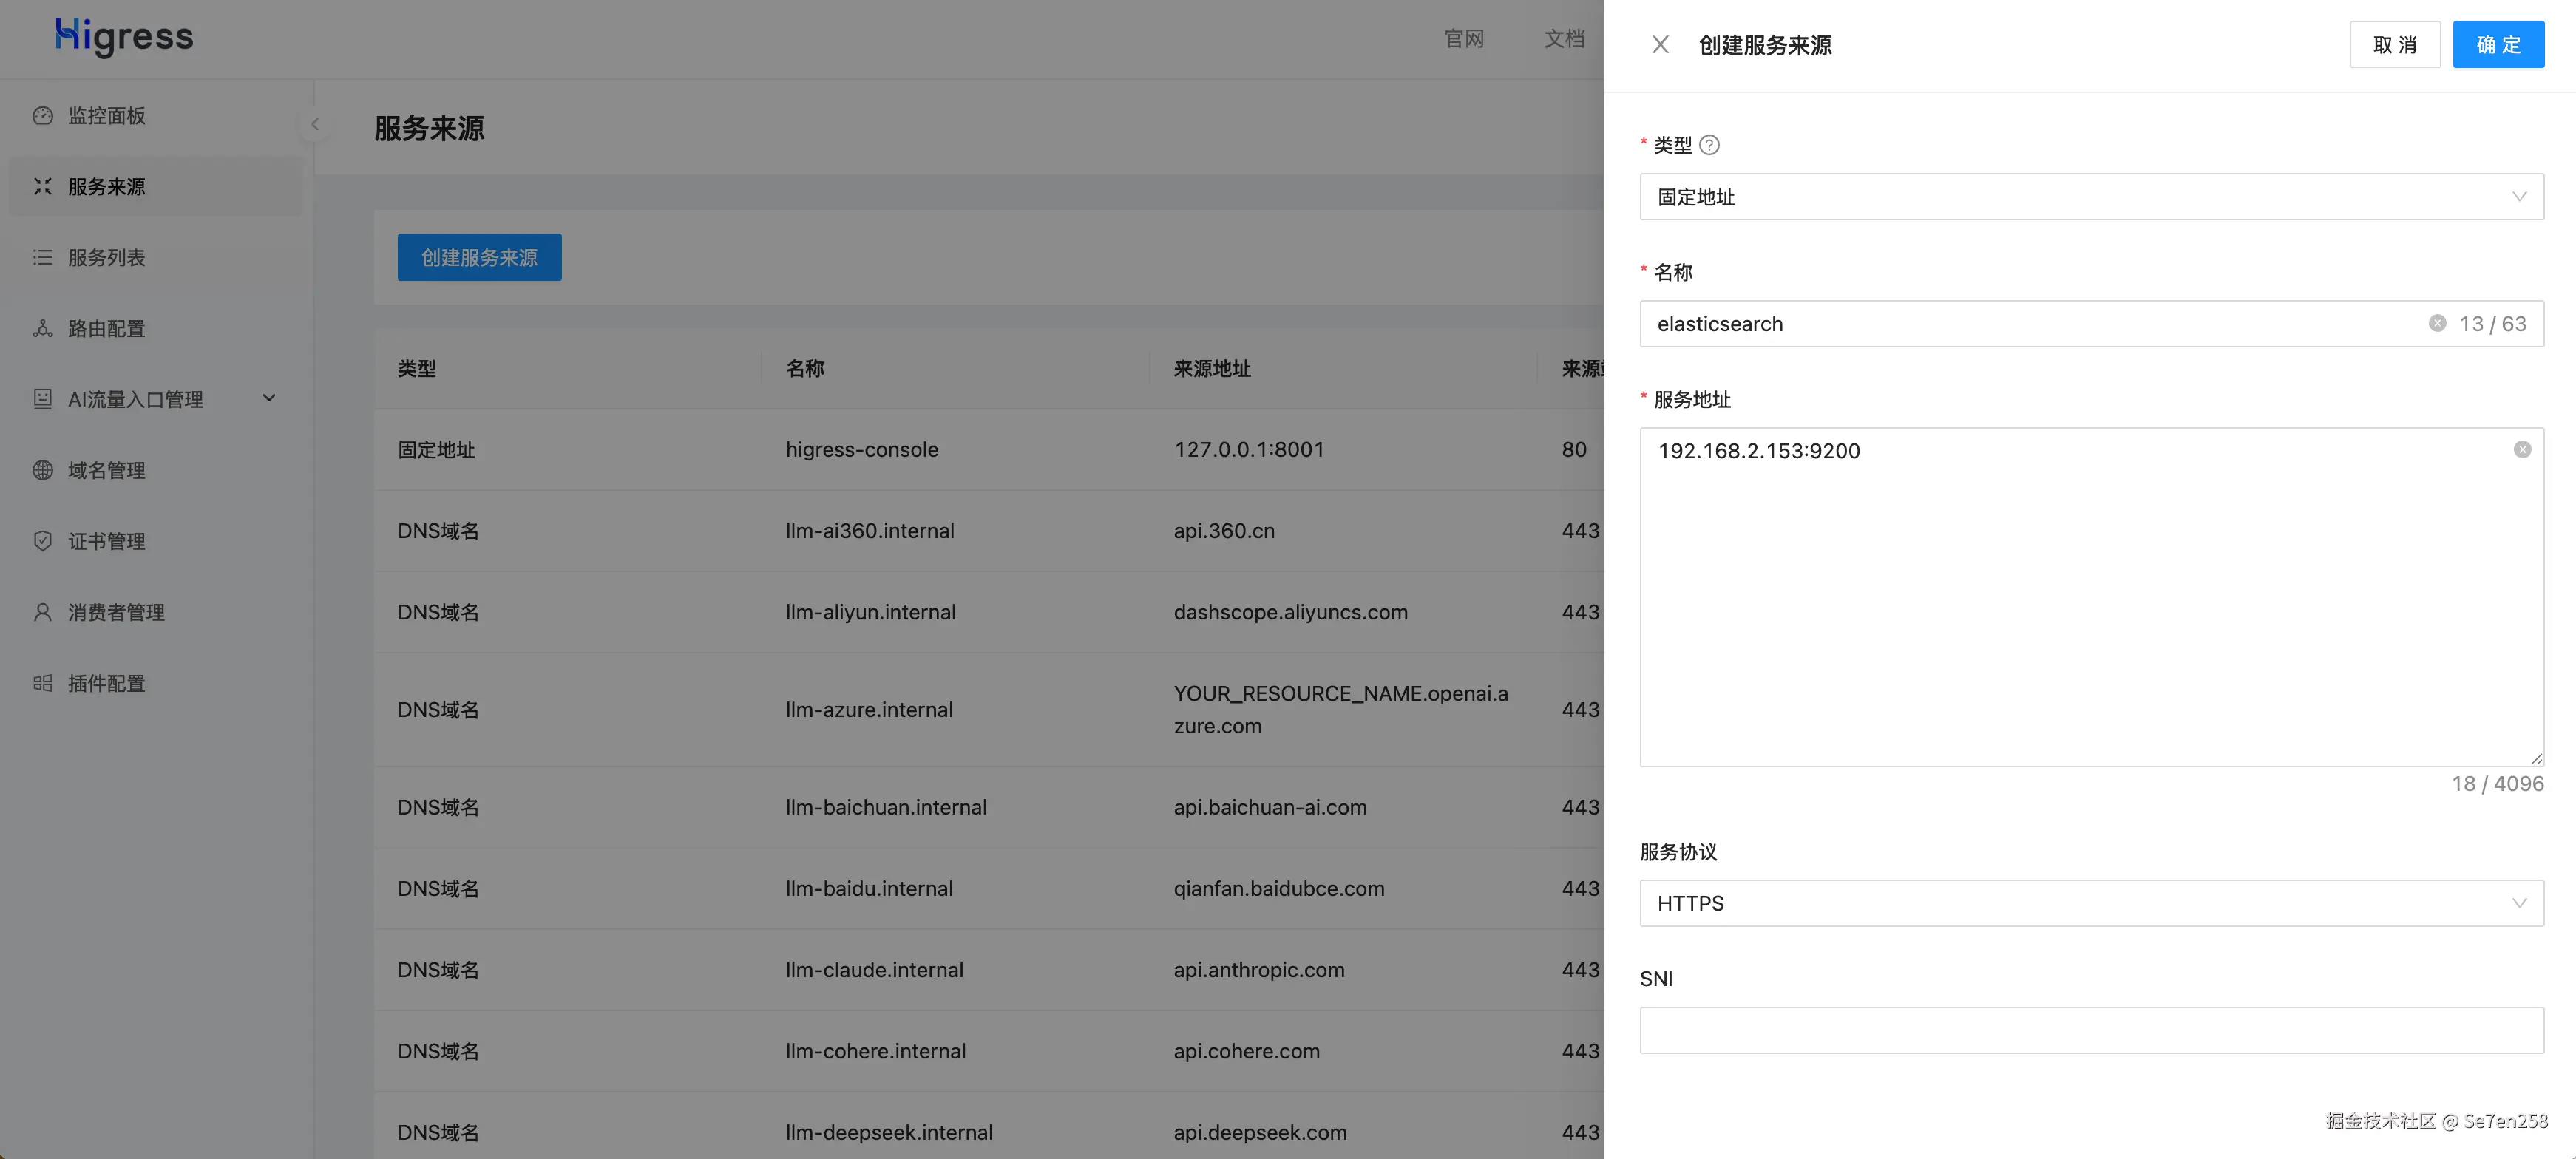Click the shield icon beside 证书管理
Viewport: 2576px width, 1159px height.
pyautogui.click(x=42, y=541)
